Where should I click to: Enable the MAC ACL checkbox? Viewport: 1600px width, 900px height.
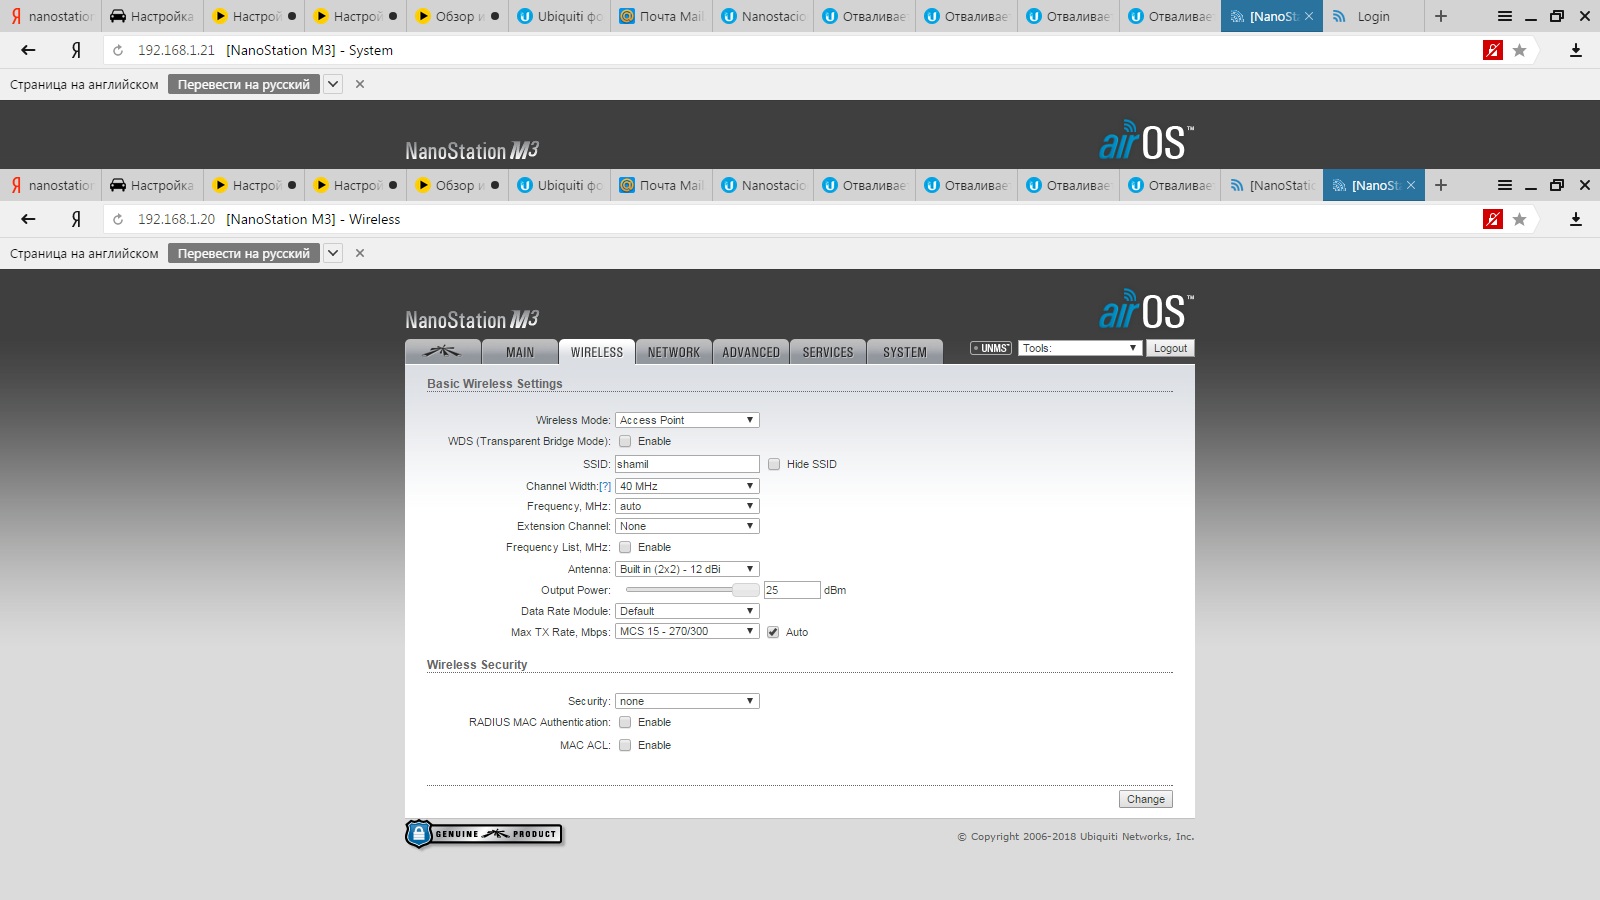click(x=625, y=745)
